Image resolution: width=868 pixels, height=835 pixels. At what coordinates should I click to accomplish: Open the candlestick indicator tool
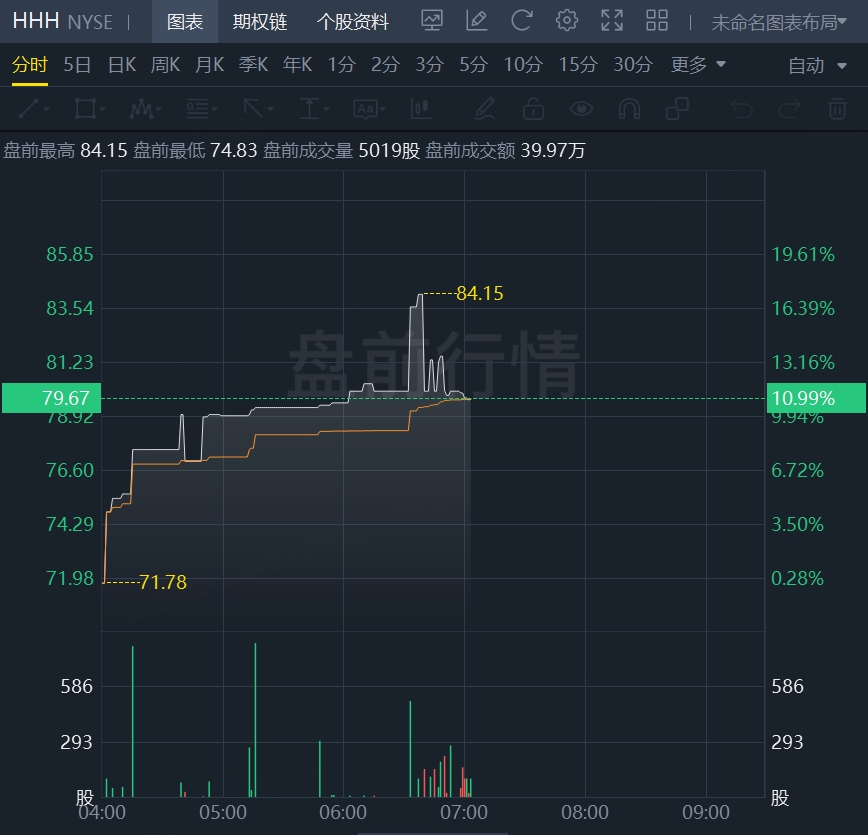[421, 109]
